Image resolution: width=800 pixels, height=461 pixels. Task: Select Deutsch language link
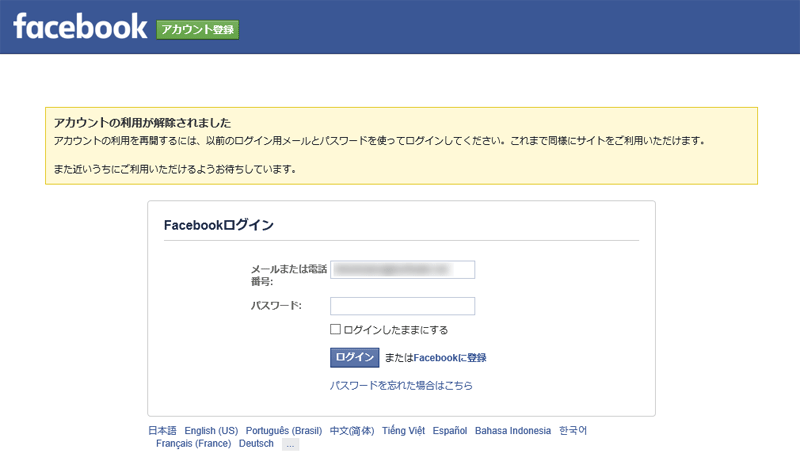pos(256,444)
